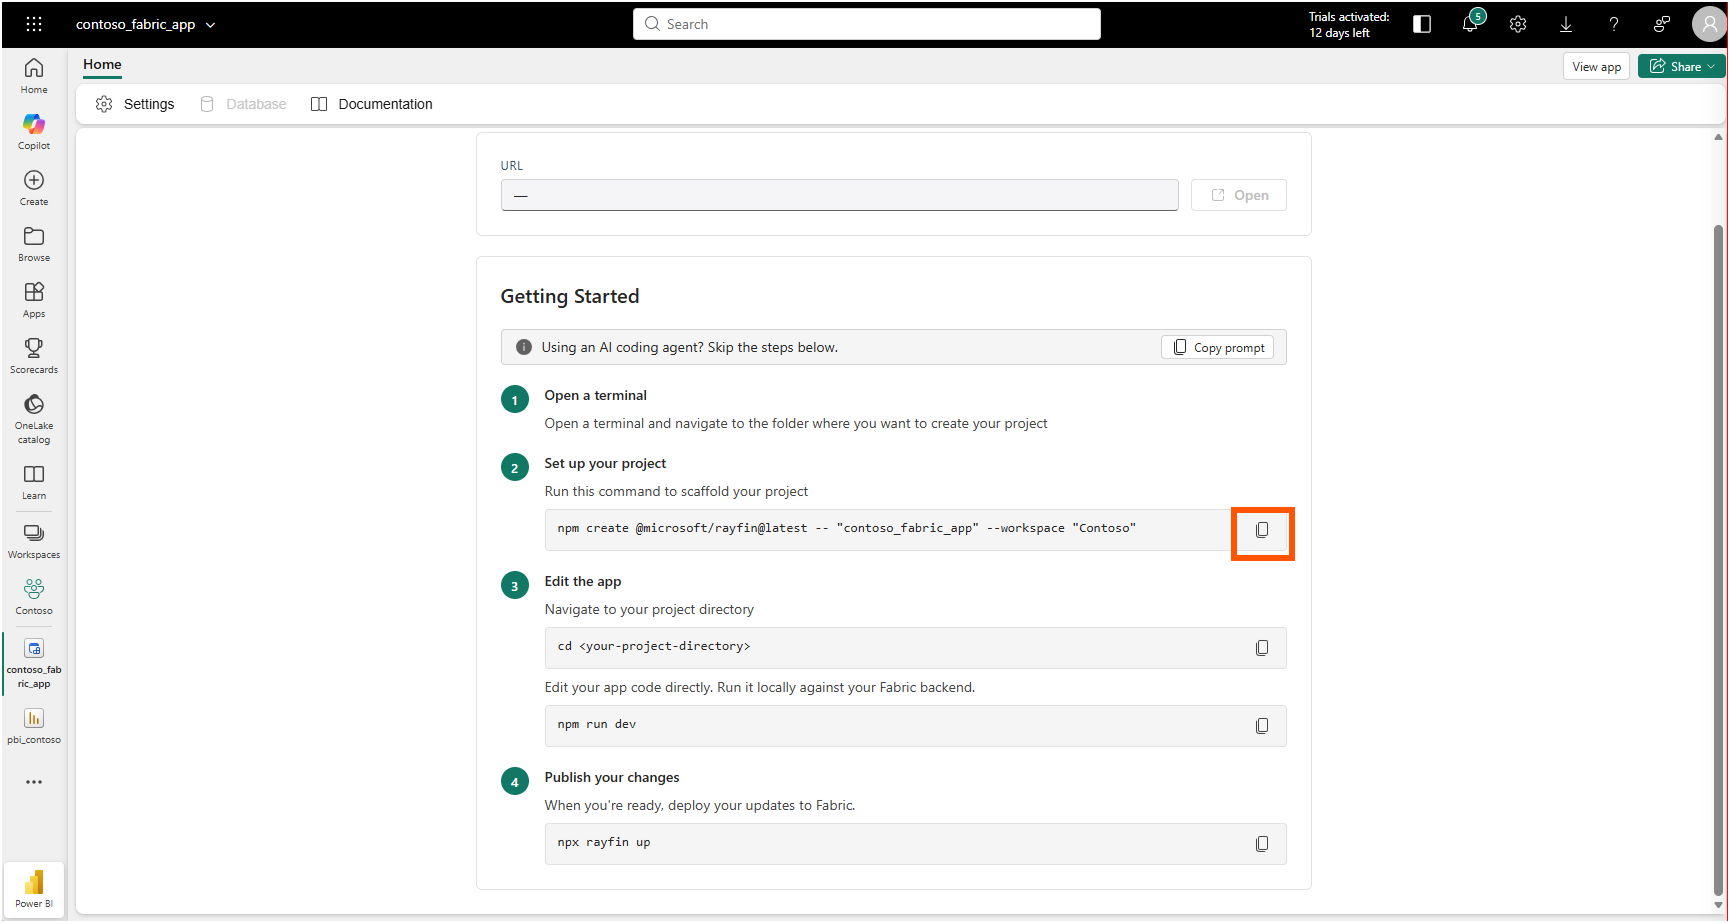The height and width of the screenshot is (923, 1730).
Task: Copy the npx rayfin up command
Action: [x=1262, y=844]
